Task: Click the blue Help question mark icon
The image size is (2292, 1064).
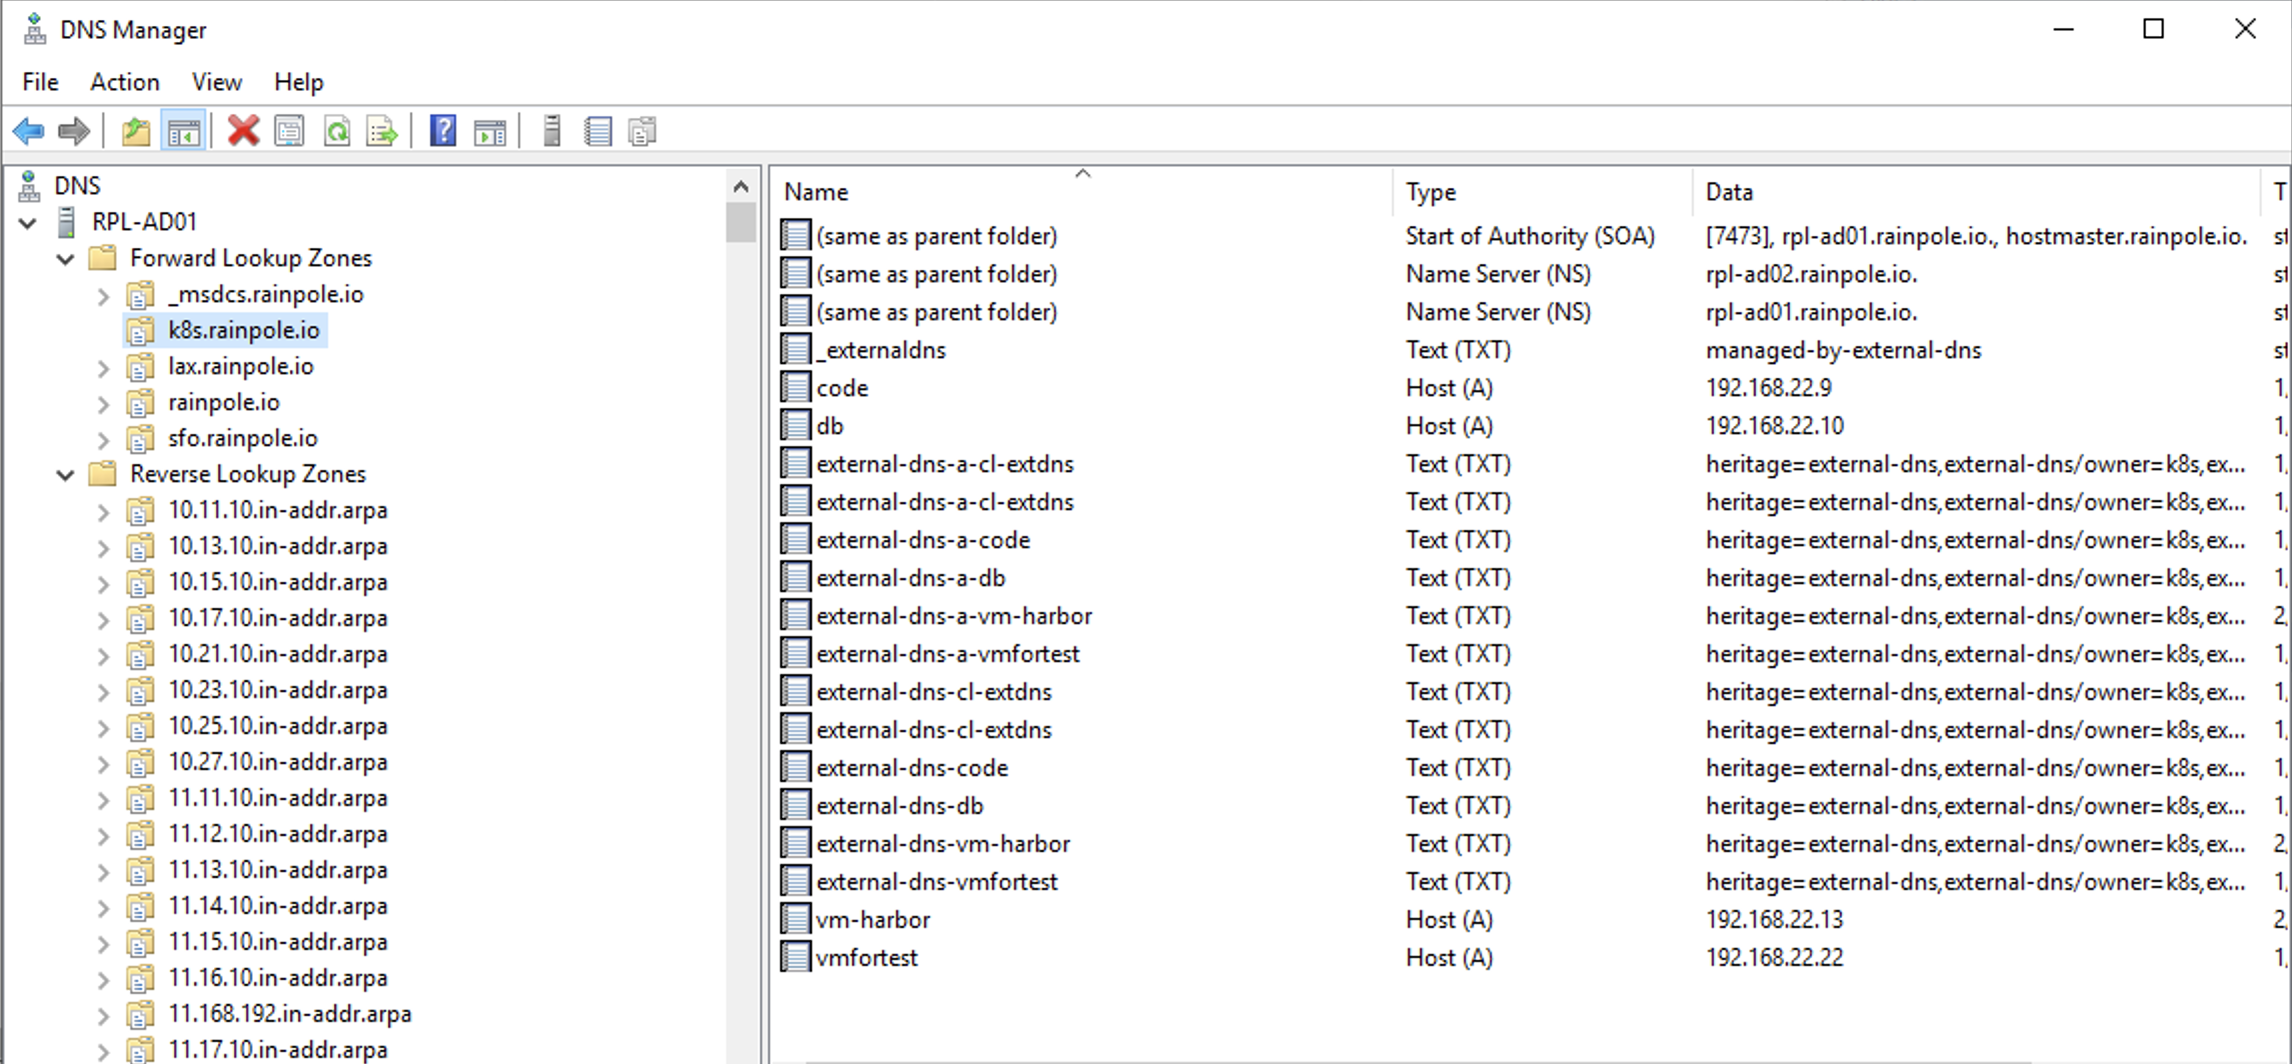Action: tap(442, 131)
